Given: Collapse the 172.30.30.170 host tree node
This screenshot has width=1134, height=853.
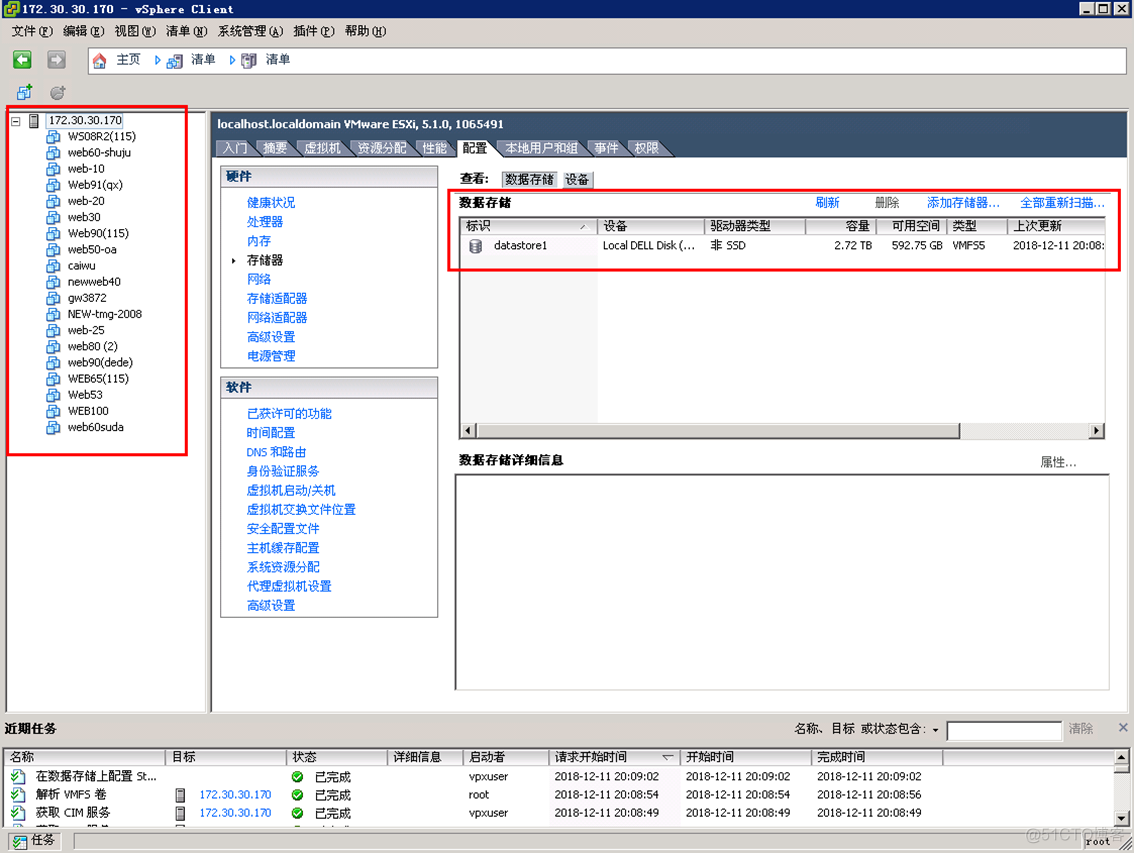Looking at the screenshot, I should [x=15, y=121].
